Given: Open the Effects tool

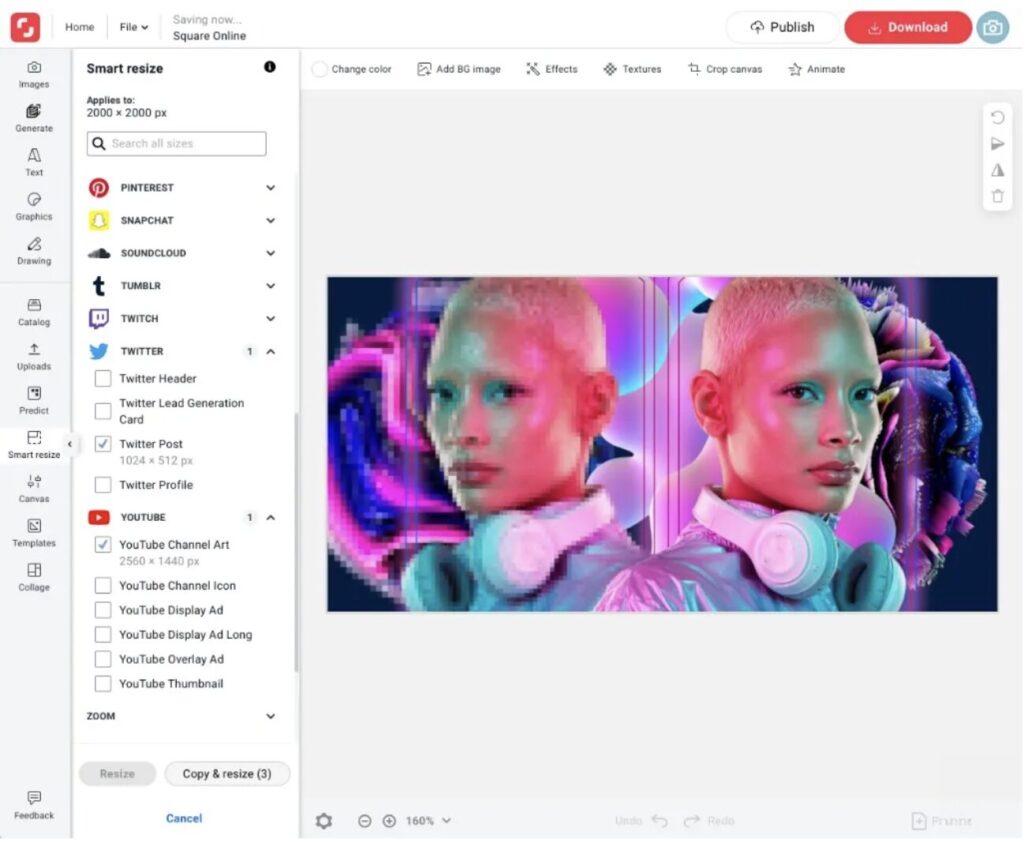Looking at the screenshot, I should click(533, 69).
